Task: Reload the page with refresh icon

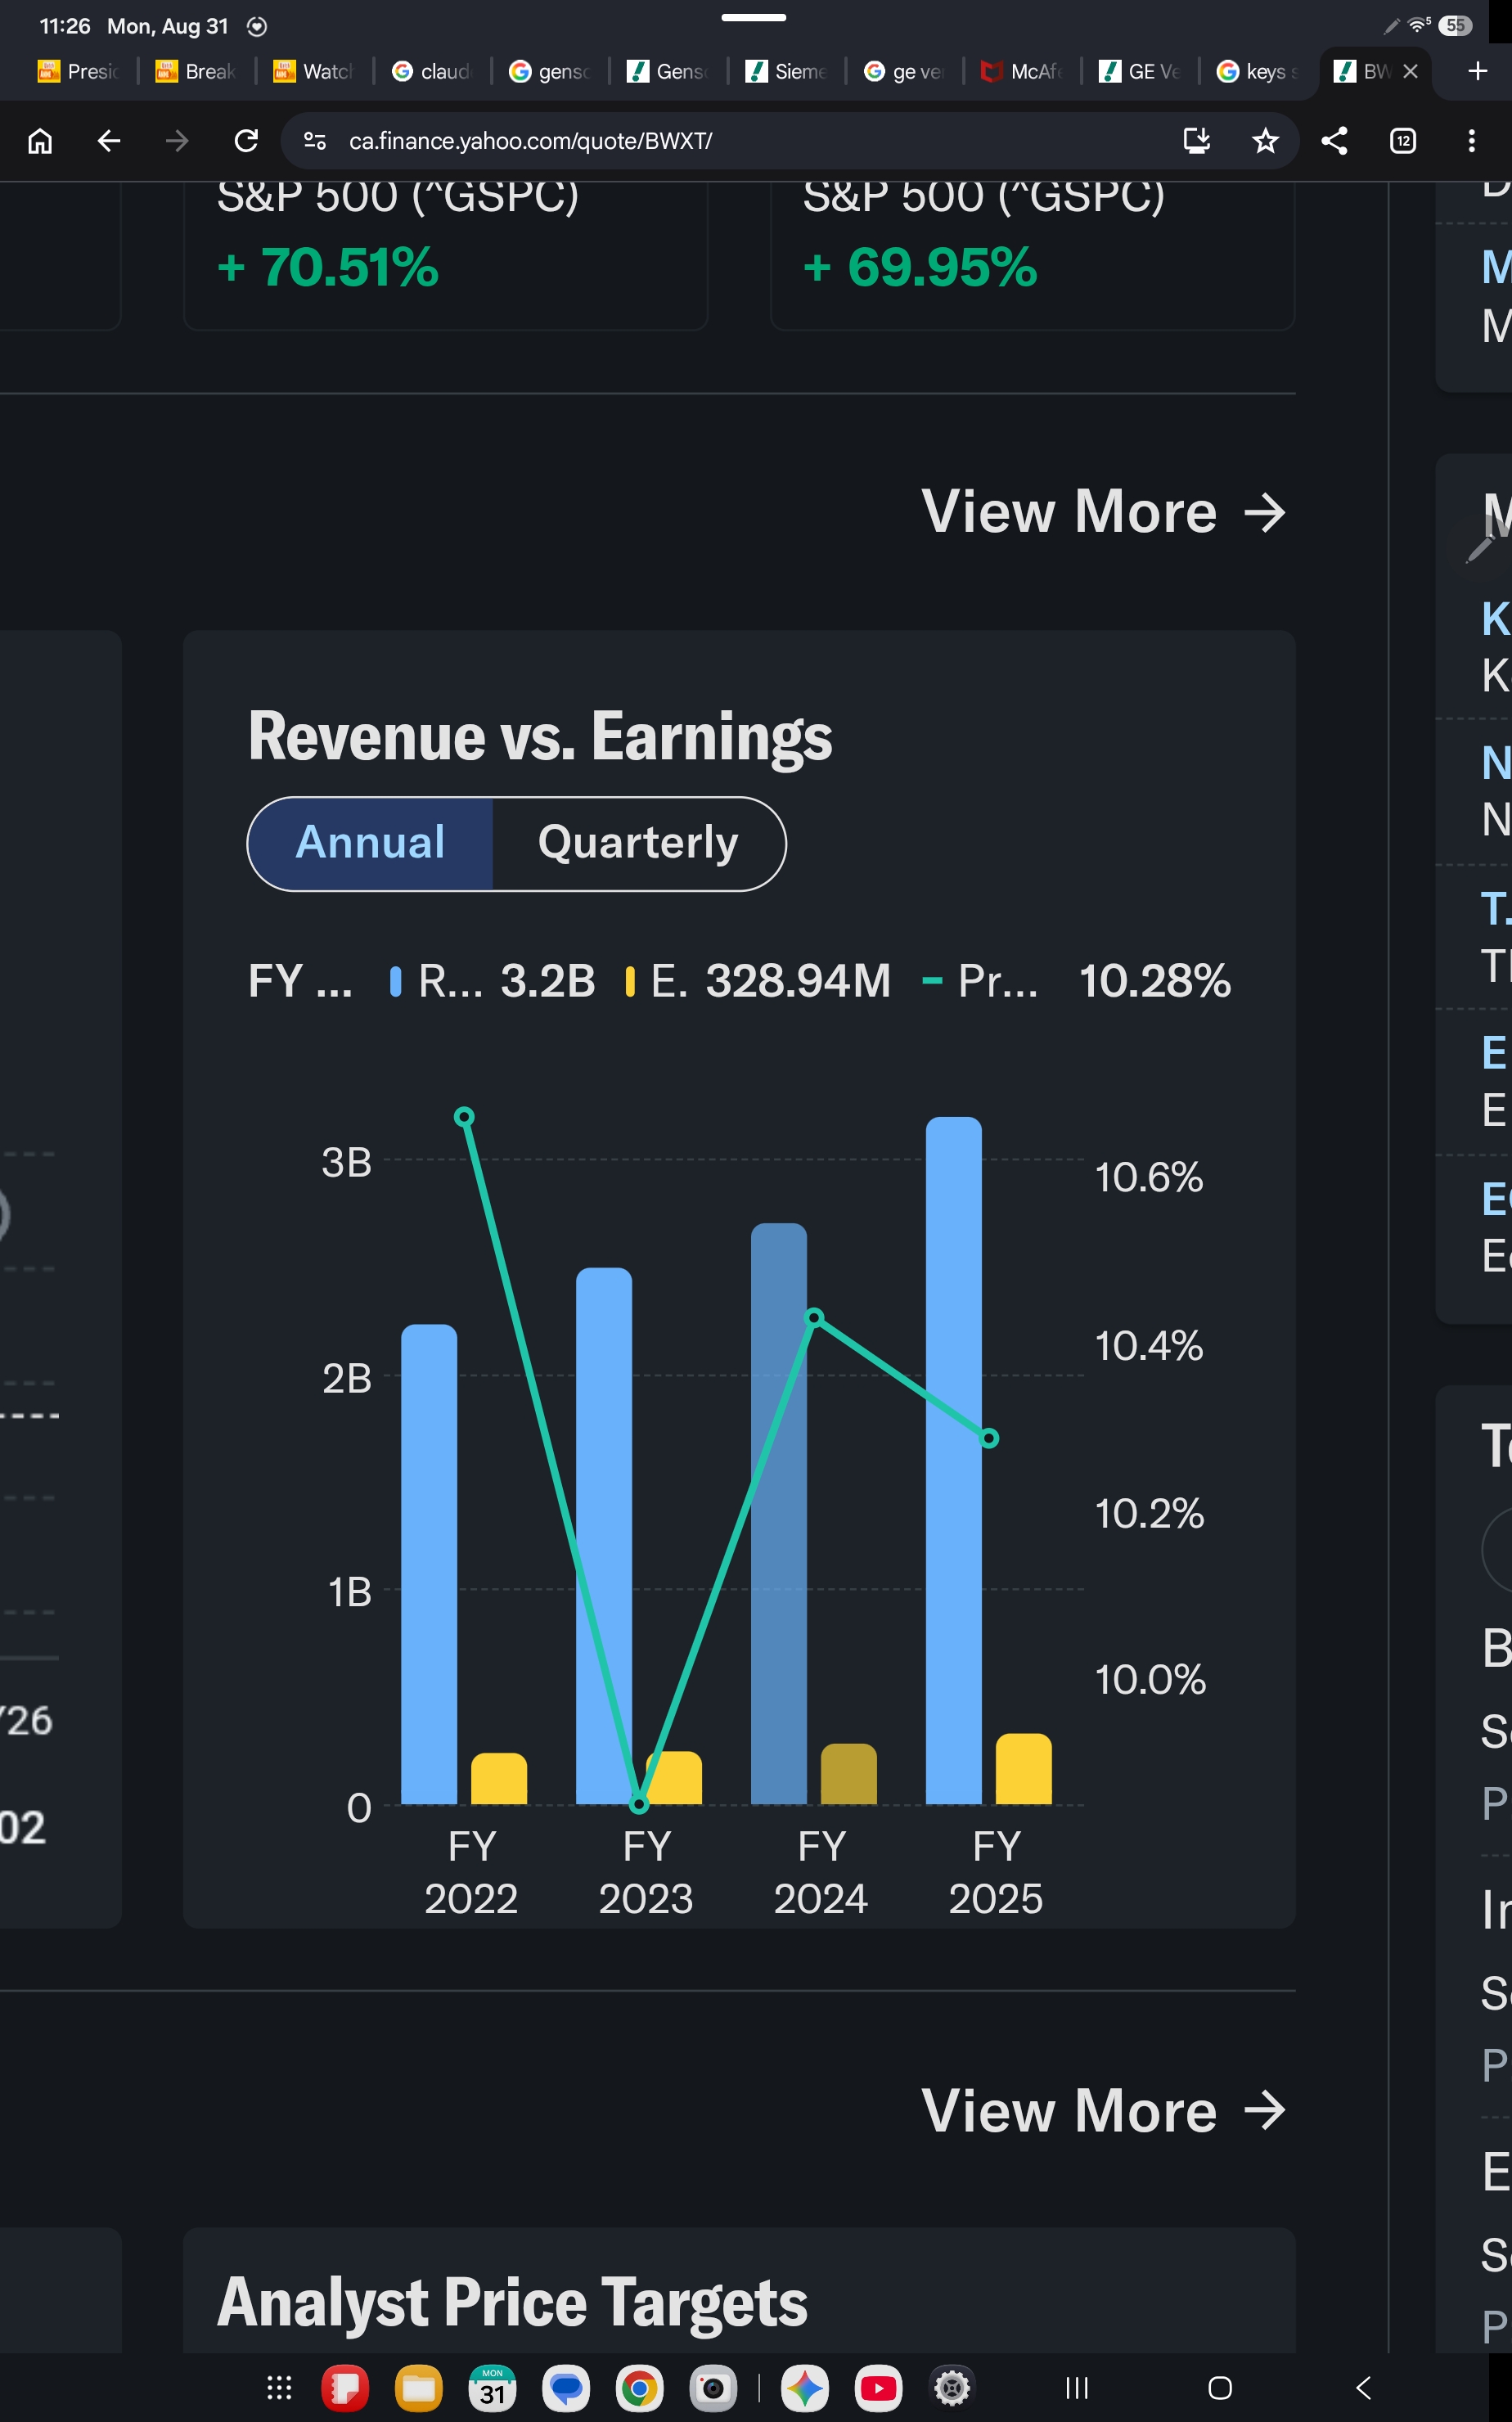Action: (246, 141)
